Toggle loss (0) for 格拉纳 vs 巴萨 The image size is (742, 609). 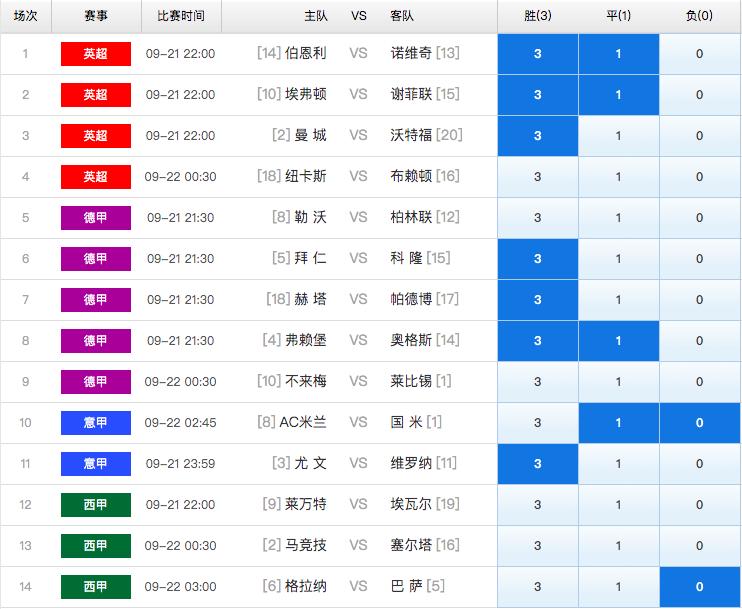pos(699,587)
